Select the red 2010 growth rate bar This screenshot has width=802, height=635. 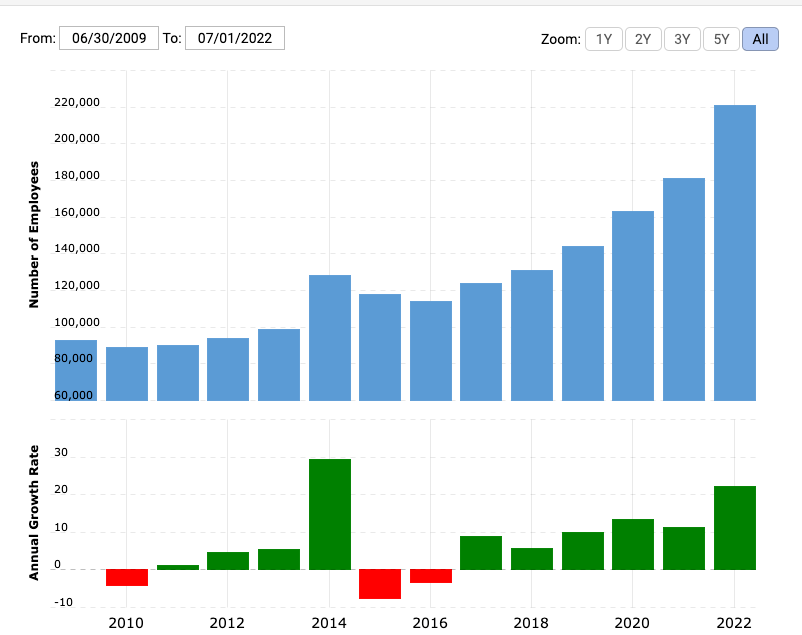[x=127, y=578]
